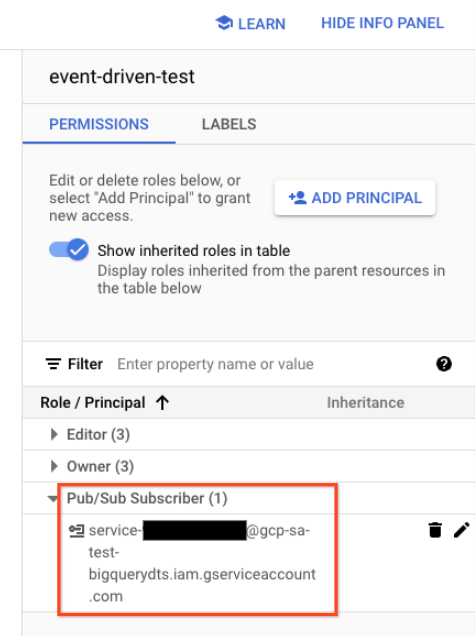Click the service account key icon
Viewport: 475px width, 636px height.
pyautogui.click(x=76, y=531)
